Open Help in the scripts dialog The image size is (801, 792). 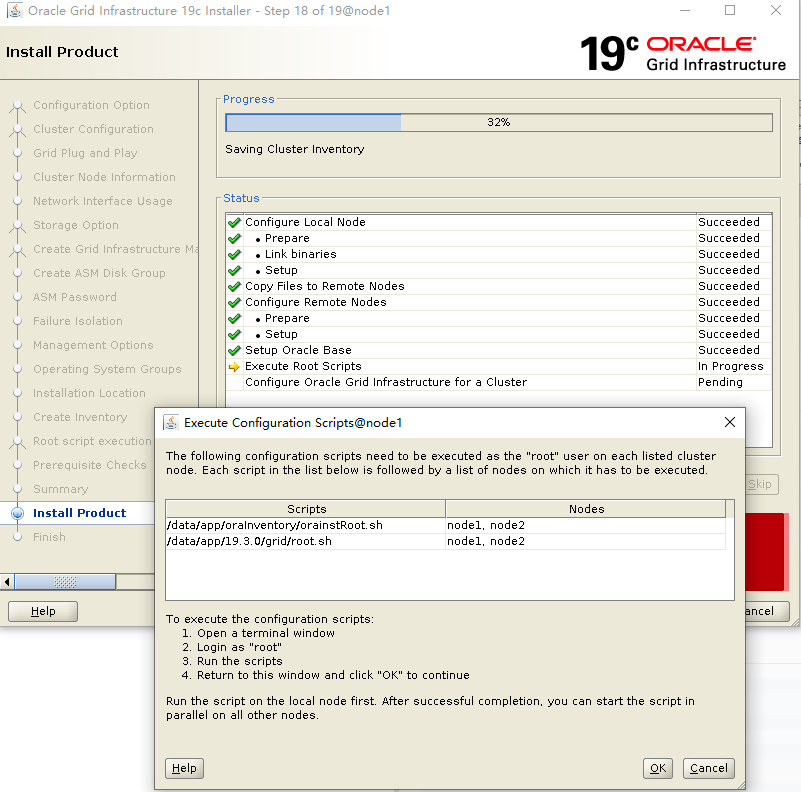[x=184, y=768]
